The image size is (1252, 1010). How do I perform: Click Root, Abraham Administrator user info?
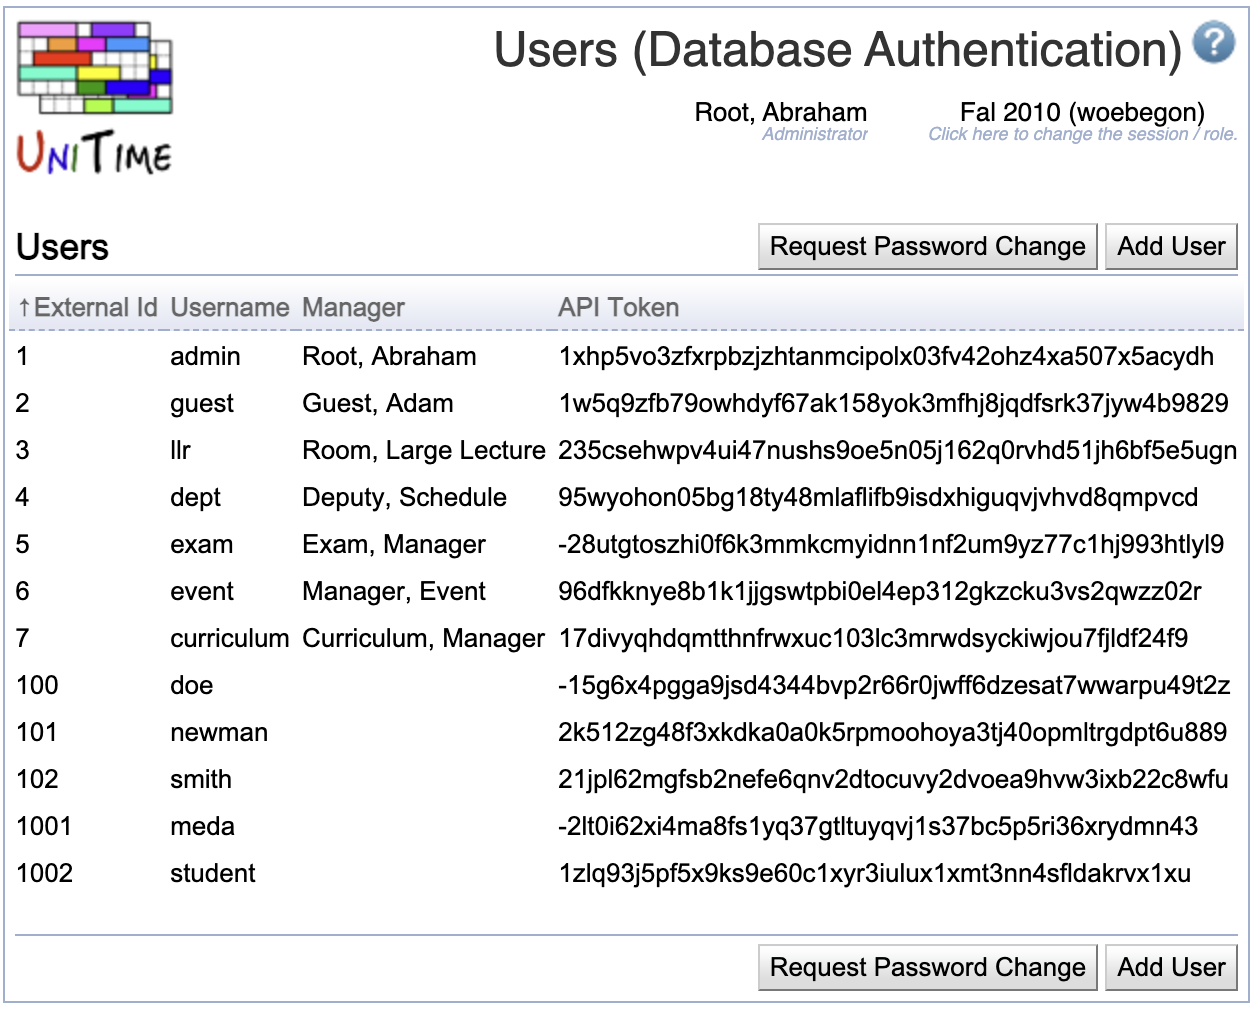(x=781, y=121)
